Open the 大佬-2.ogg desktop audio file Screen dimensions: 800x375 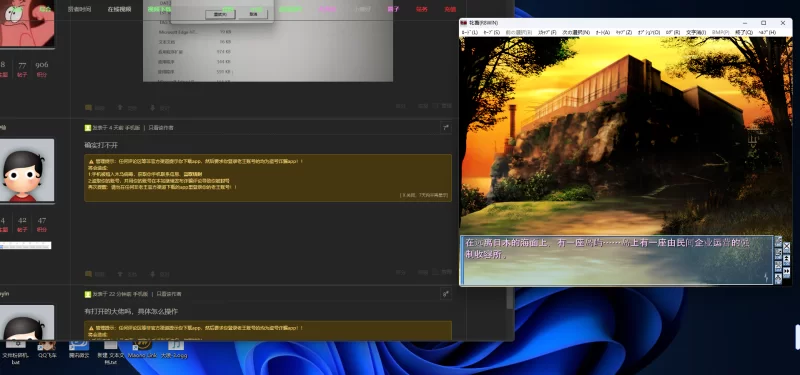[x=174, y=349]
